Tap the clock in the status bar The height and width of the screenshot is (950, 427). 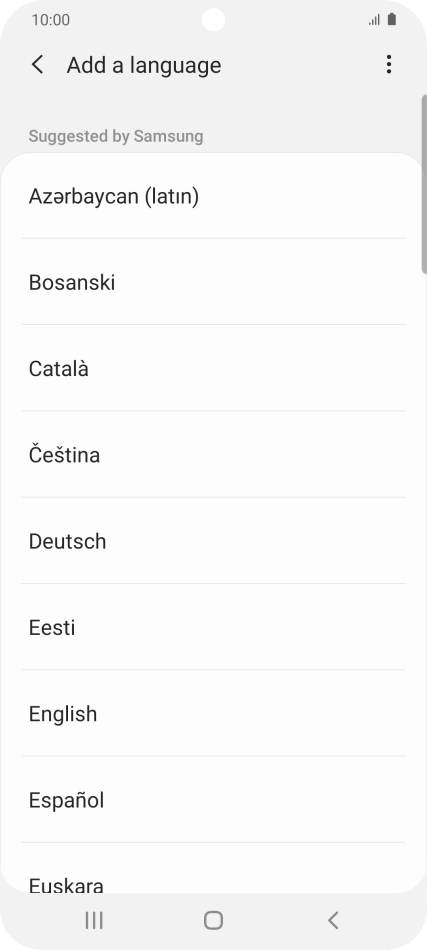pos(51,20)
